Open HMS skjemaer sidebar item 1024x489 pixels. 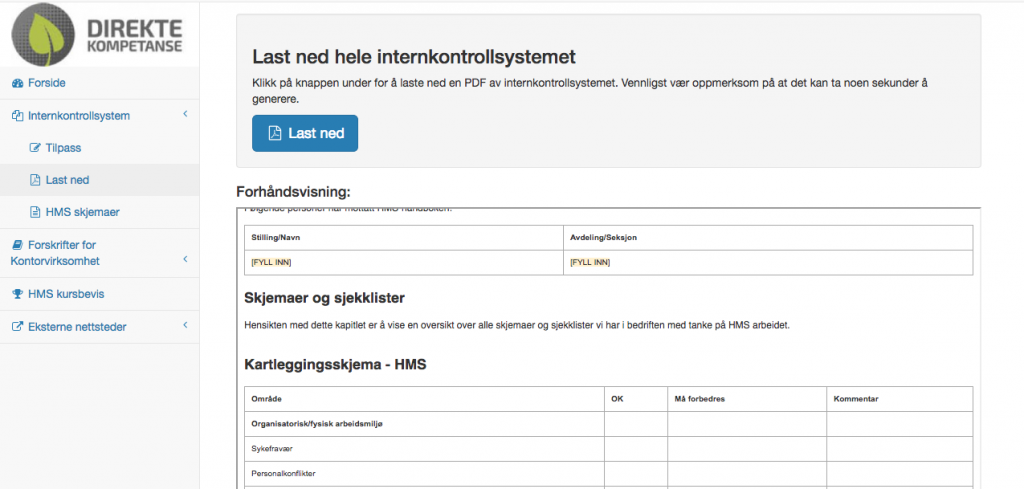[x=99, y=212]
